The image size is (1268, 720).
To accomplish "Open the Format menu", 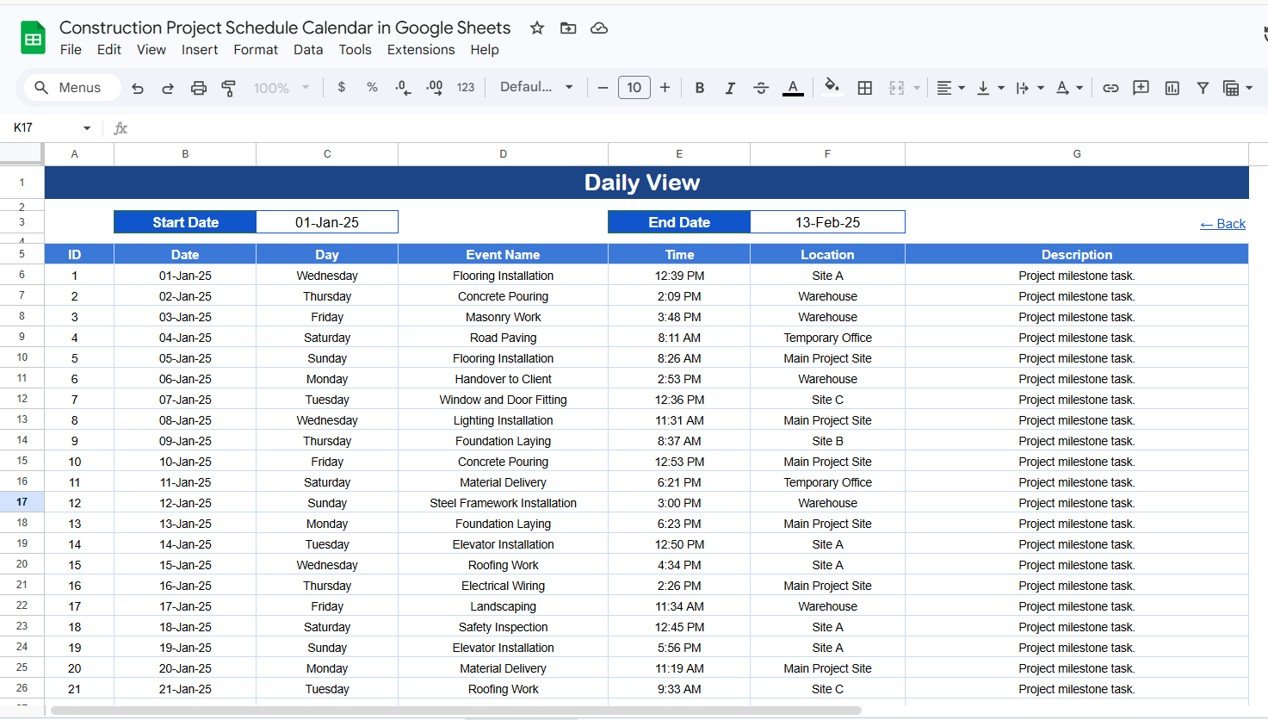I will (x=255, y=49).
